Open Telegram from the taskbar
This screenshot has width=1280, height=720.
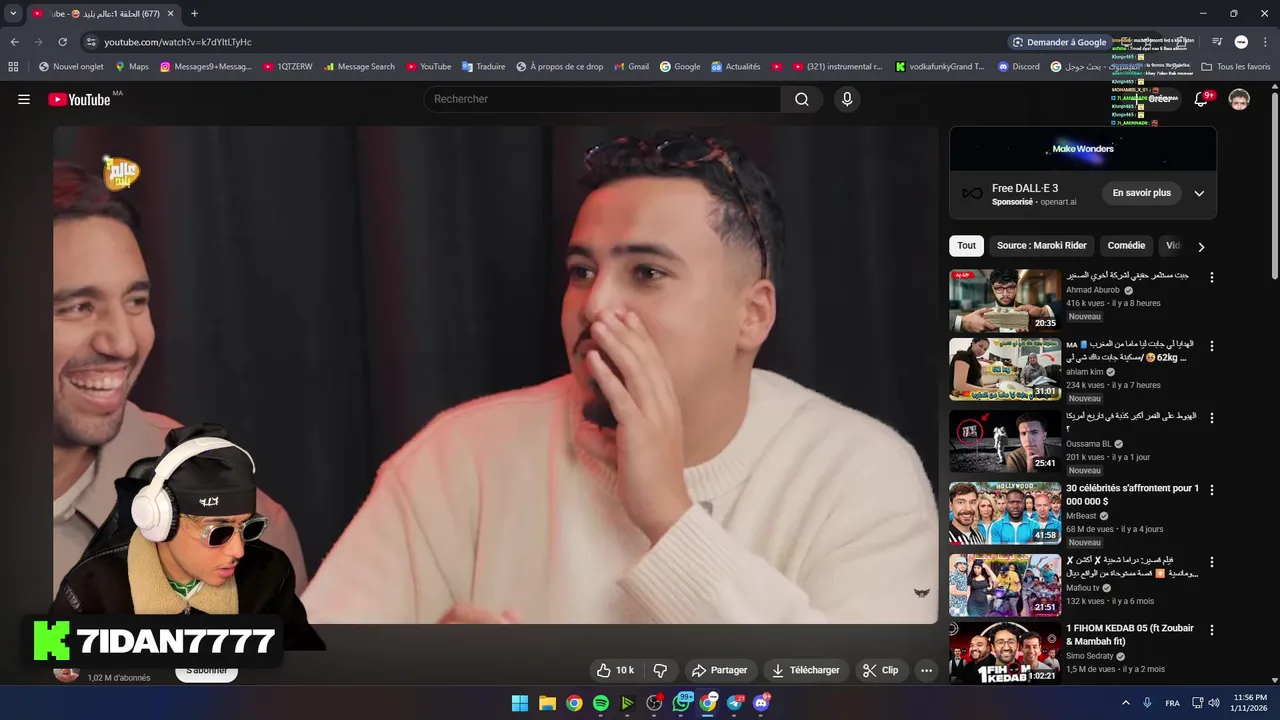click(735, 703)
